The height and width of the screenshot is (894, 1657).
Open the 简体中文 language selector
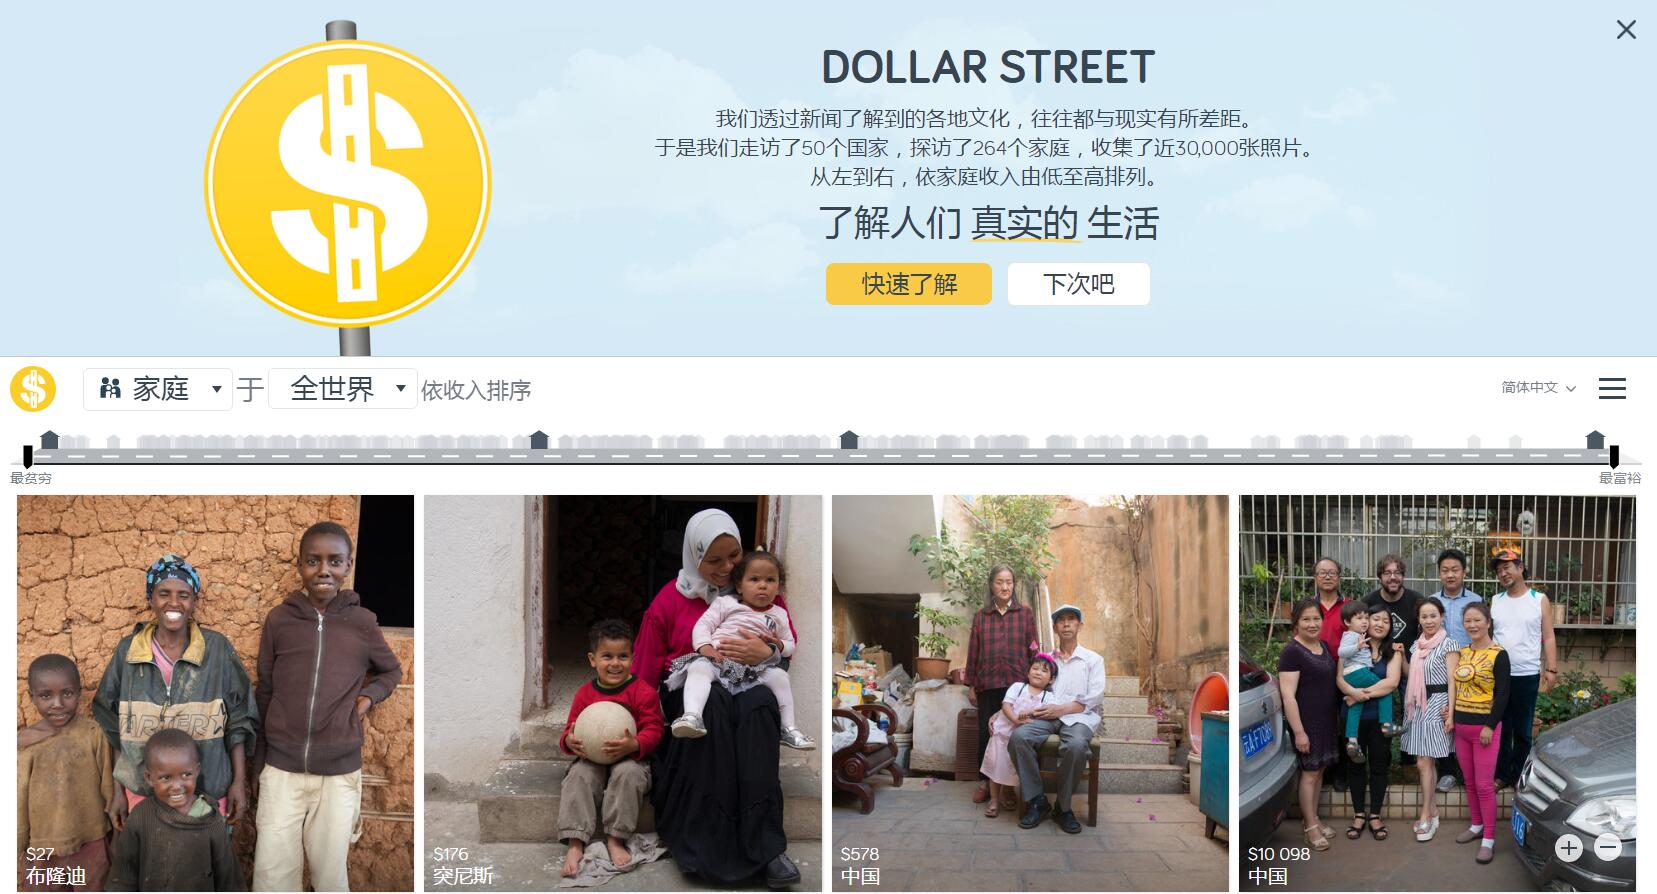(1538, 388)
